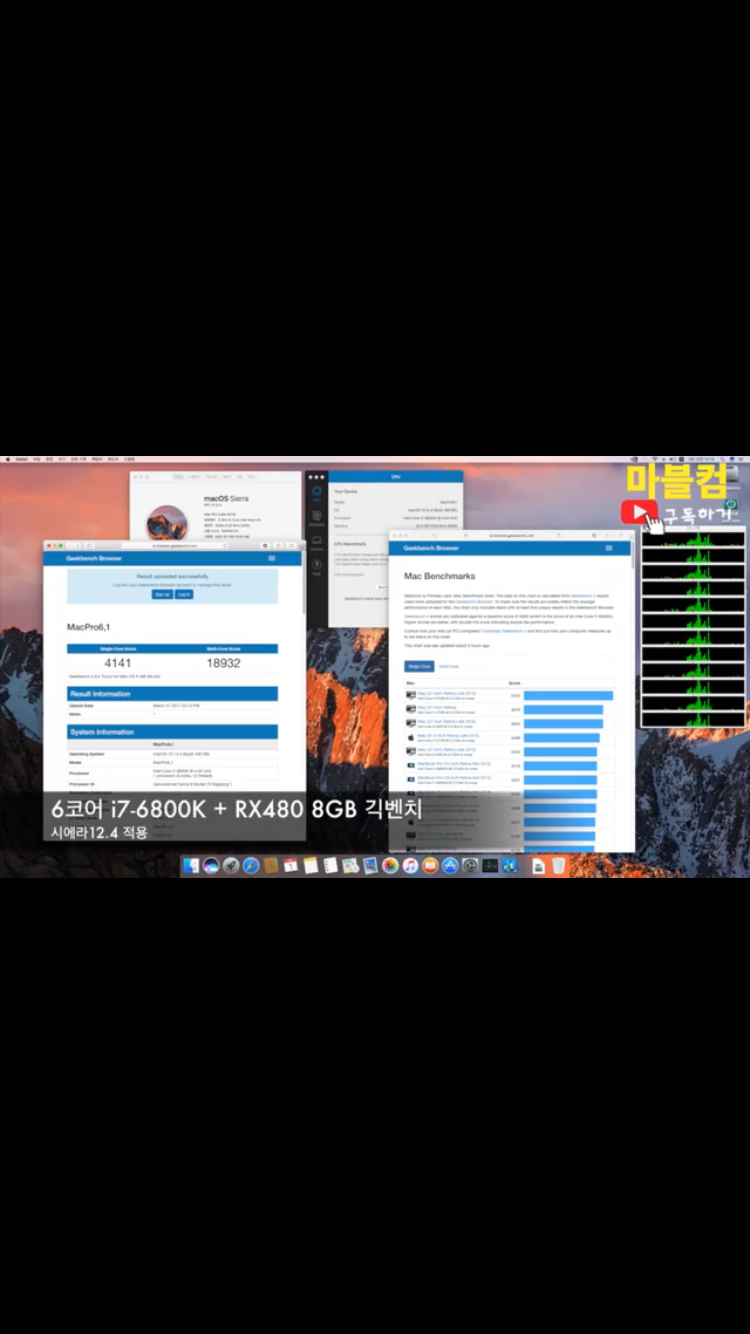Open the Safari menu in menu bar
The width and height of the screenshot is (750, 1334).
pos(21,459)
